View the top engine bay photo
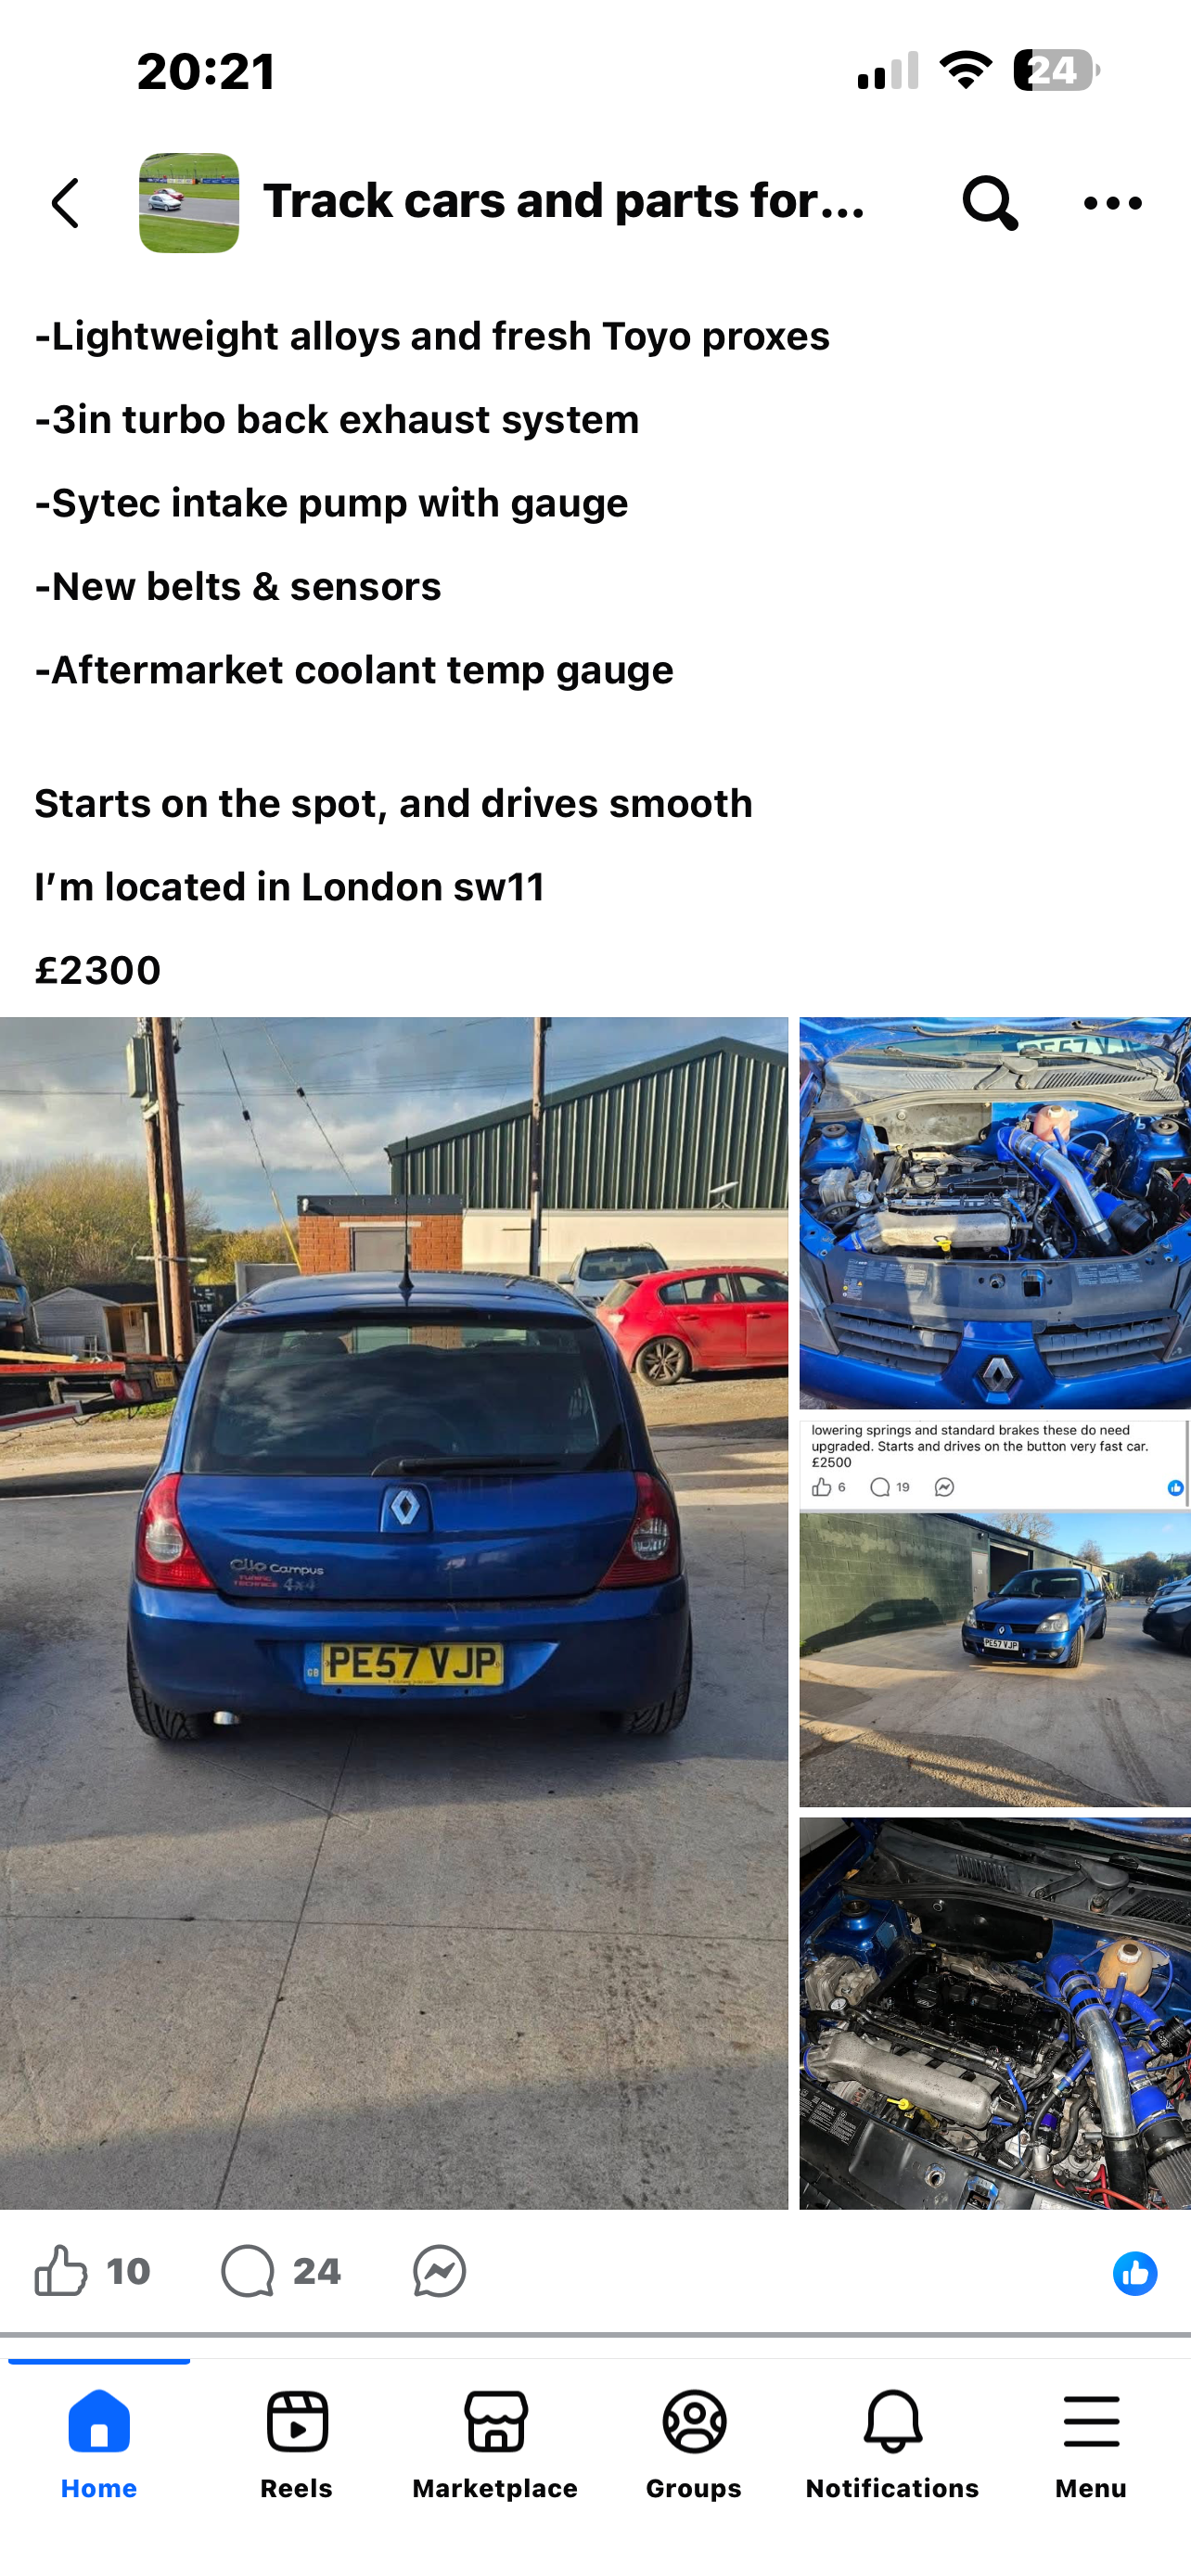1191x2576 pixels. [x=995, y=1213]
